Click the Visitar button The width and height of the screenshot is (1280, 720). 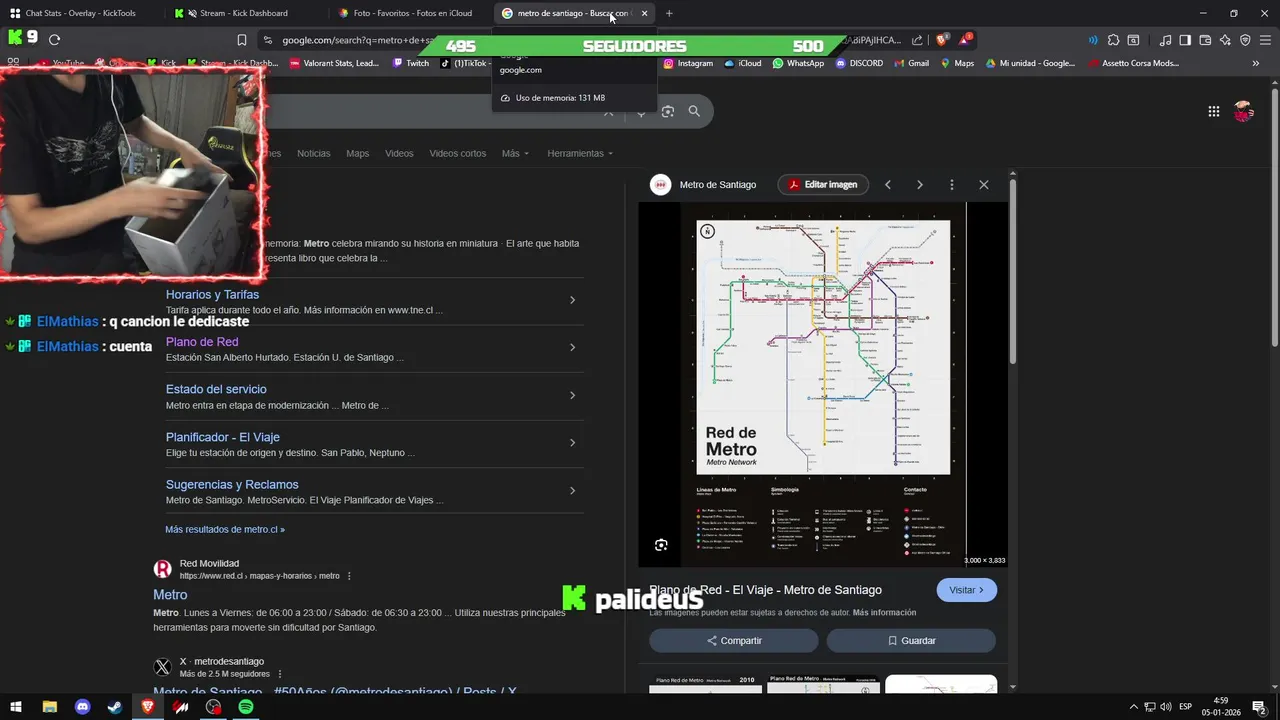click(x=967, y=590)
